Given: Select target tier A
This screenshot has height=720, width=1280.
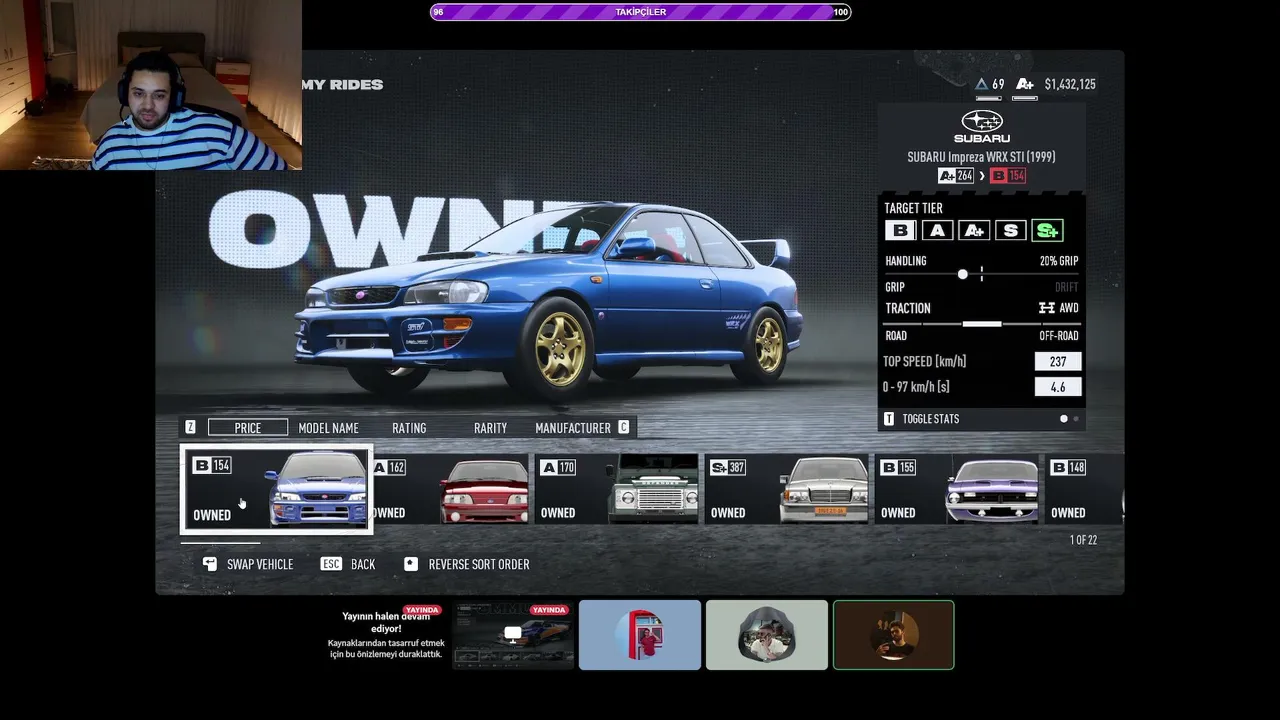Looking at the screenshot, I should pos(937,231).
